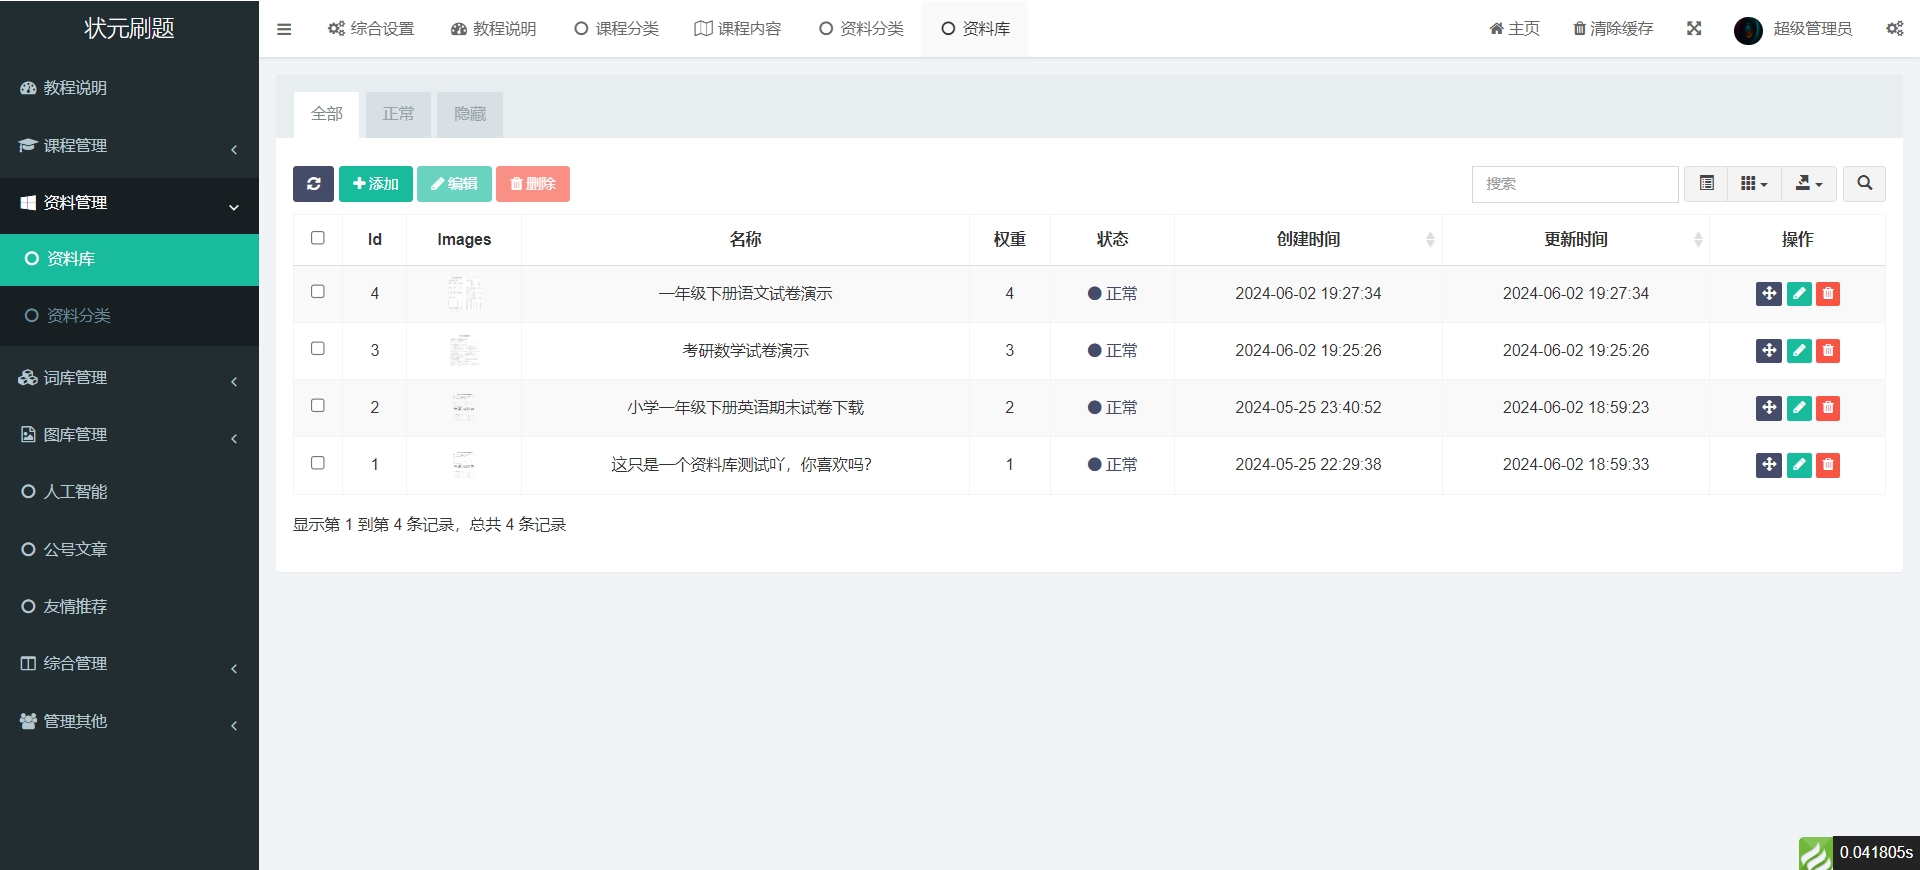Check the box for row Id 1
The height and width of the screenshot is (870, 1920).
(x=318, y=463)
